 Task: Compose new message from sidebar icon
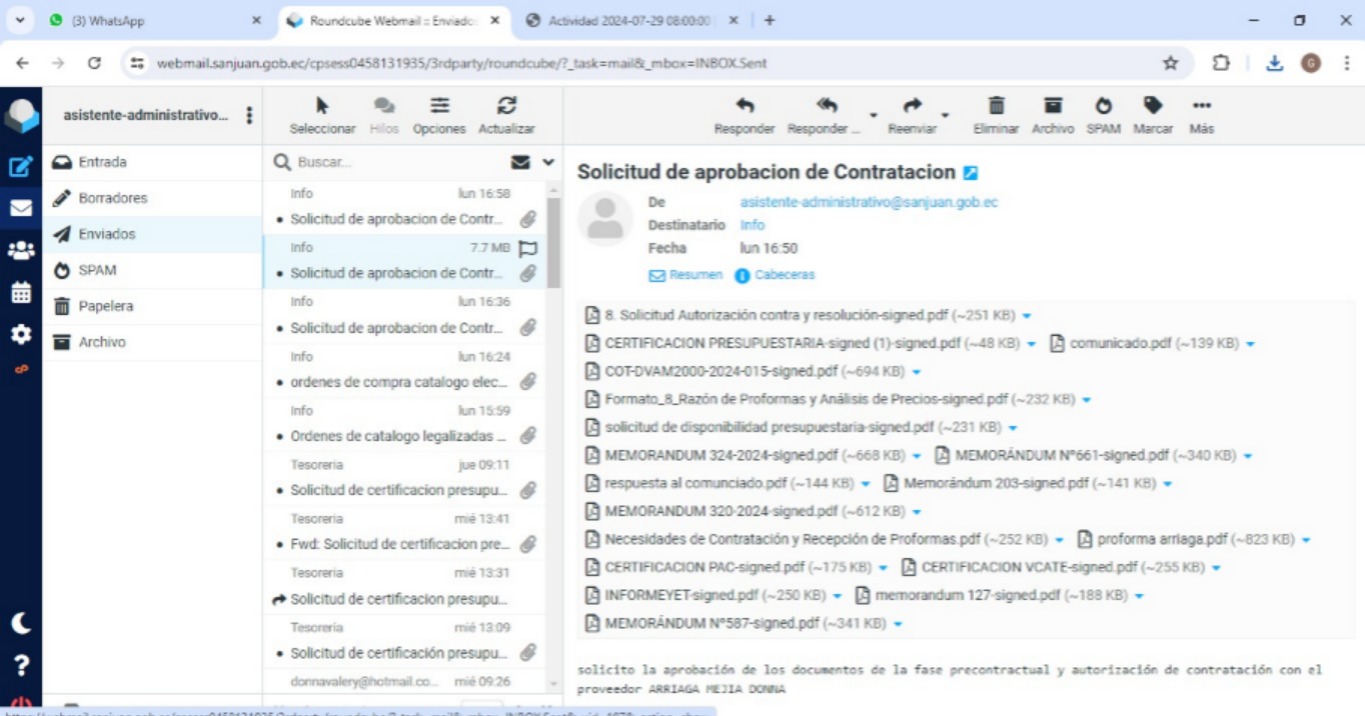point(20,166)
